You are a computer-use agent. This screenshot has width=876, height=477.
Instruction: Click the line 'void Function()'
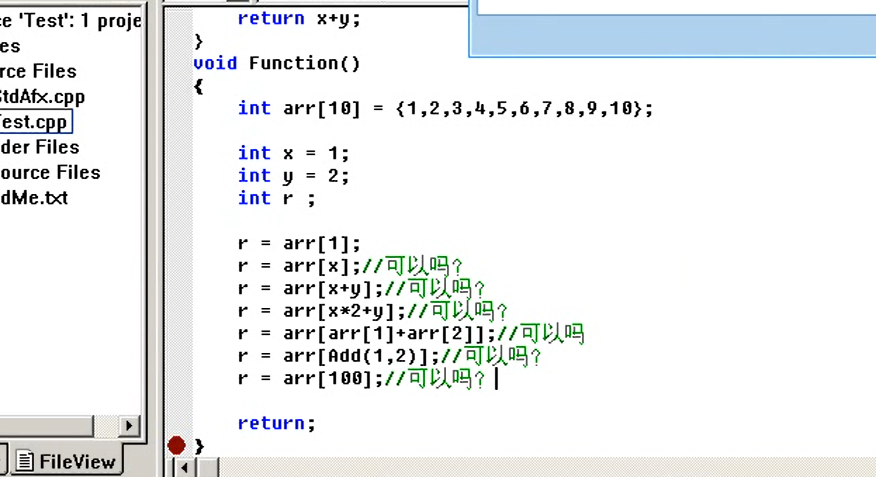pos(277,63)
